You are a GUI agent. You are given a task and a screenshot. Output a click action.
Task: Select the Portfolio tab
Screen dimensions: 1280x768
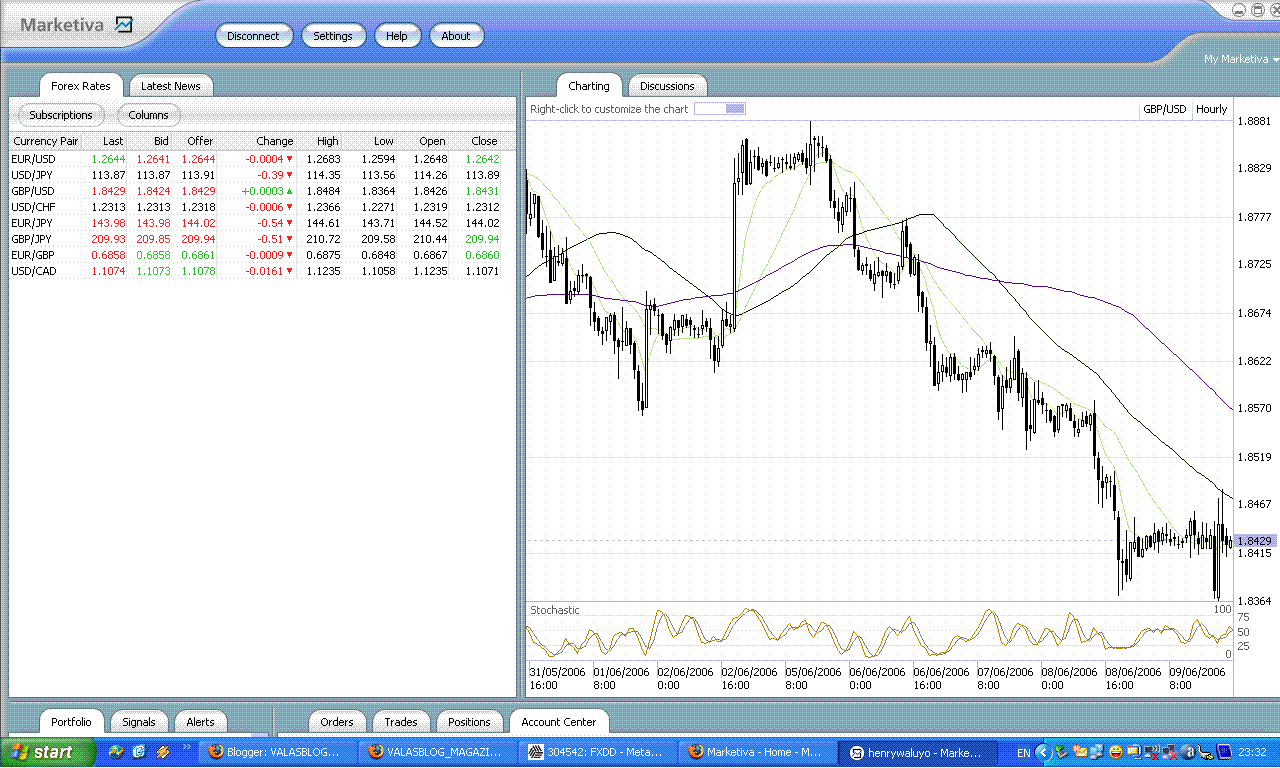pos(71,721)
